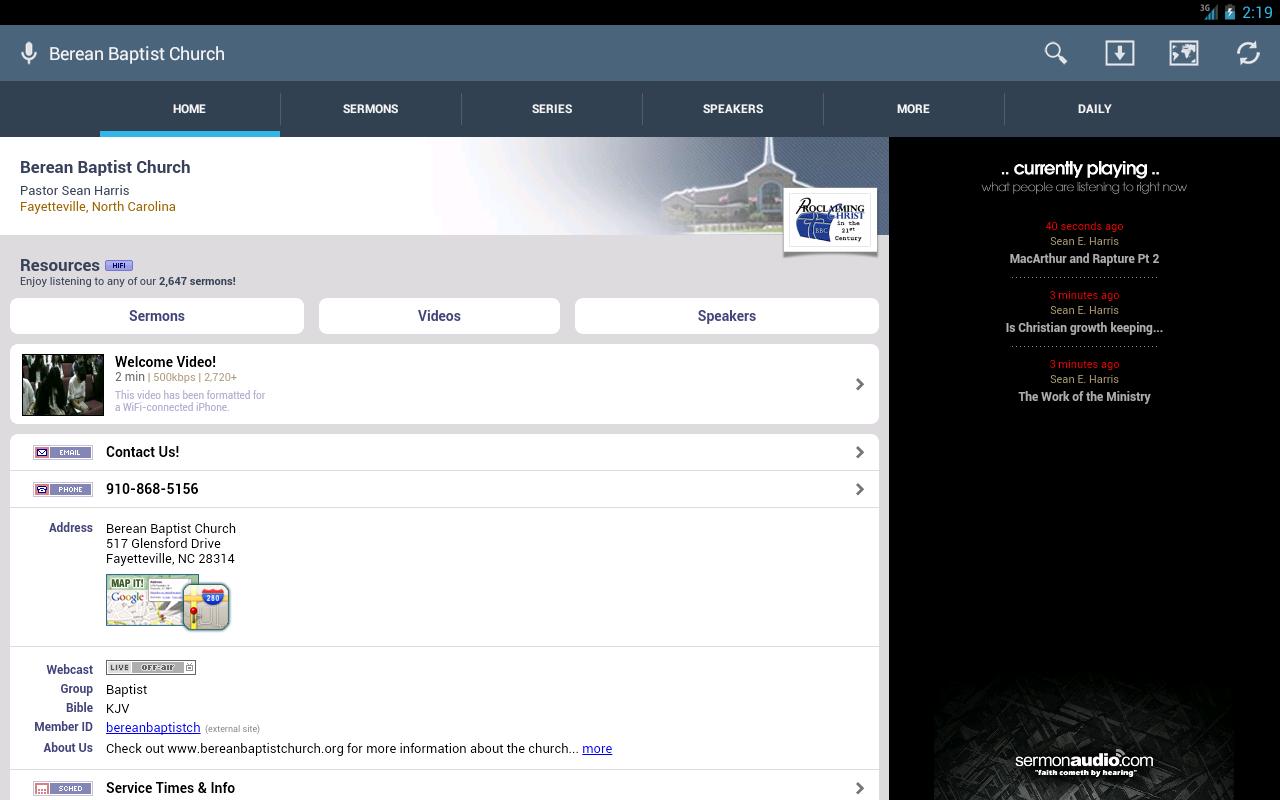Tap the currently playing heading
The image size is (1280, 800).
tap(1081, 169)
